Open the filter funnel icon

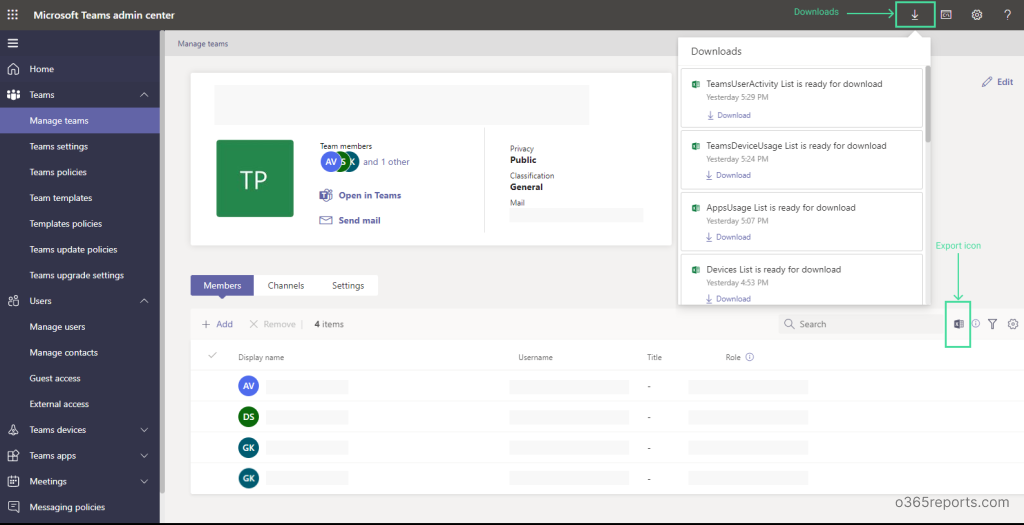point(993,324)
